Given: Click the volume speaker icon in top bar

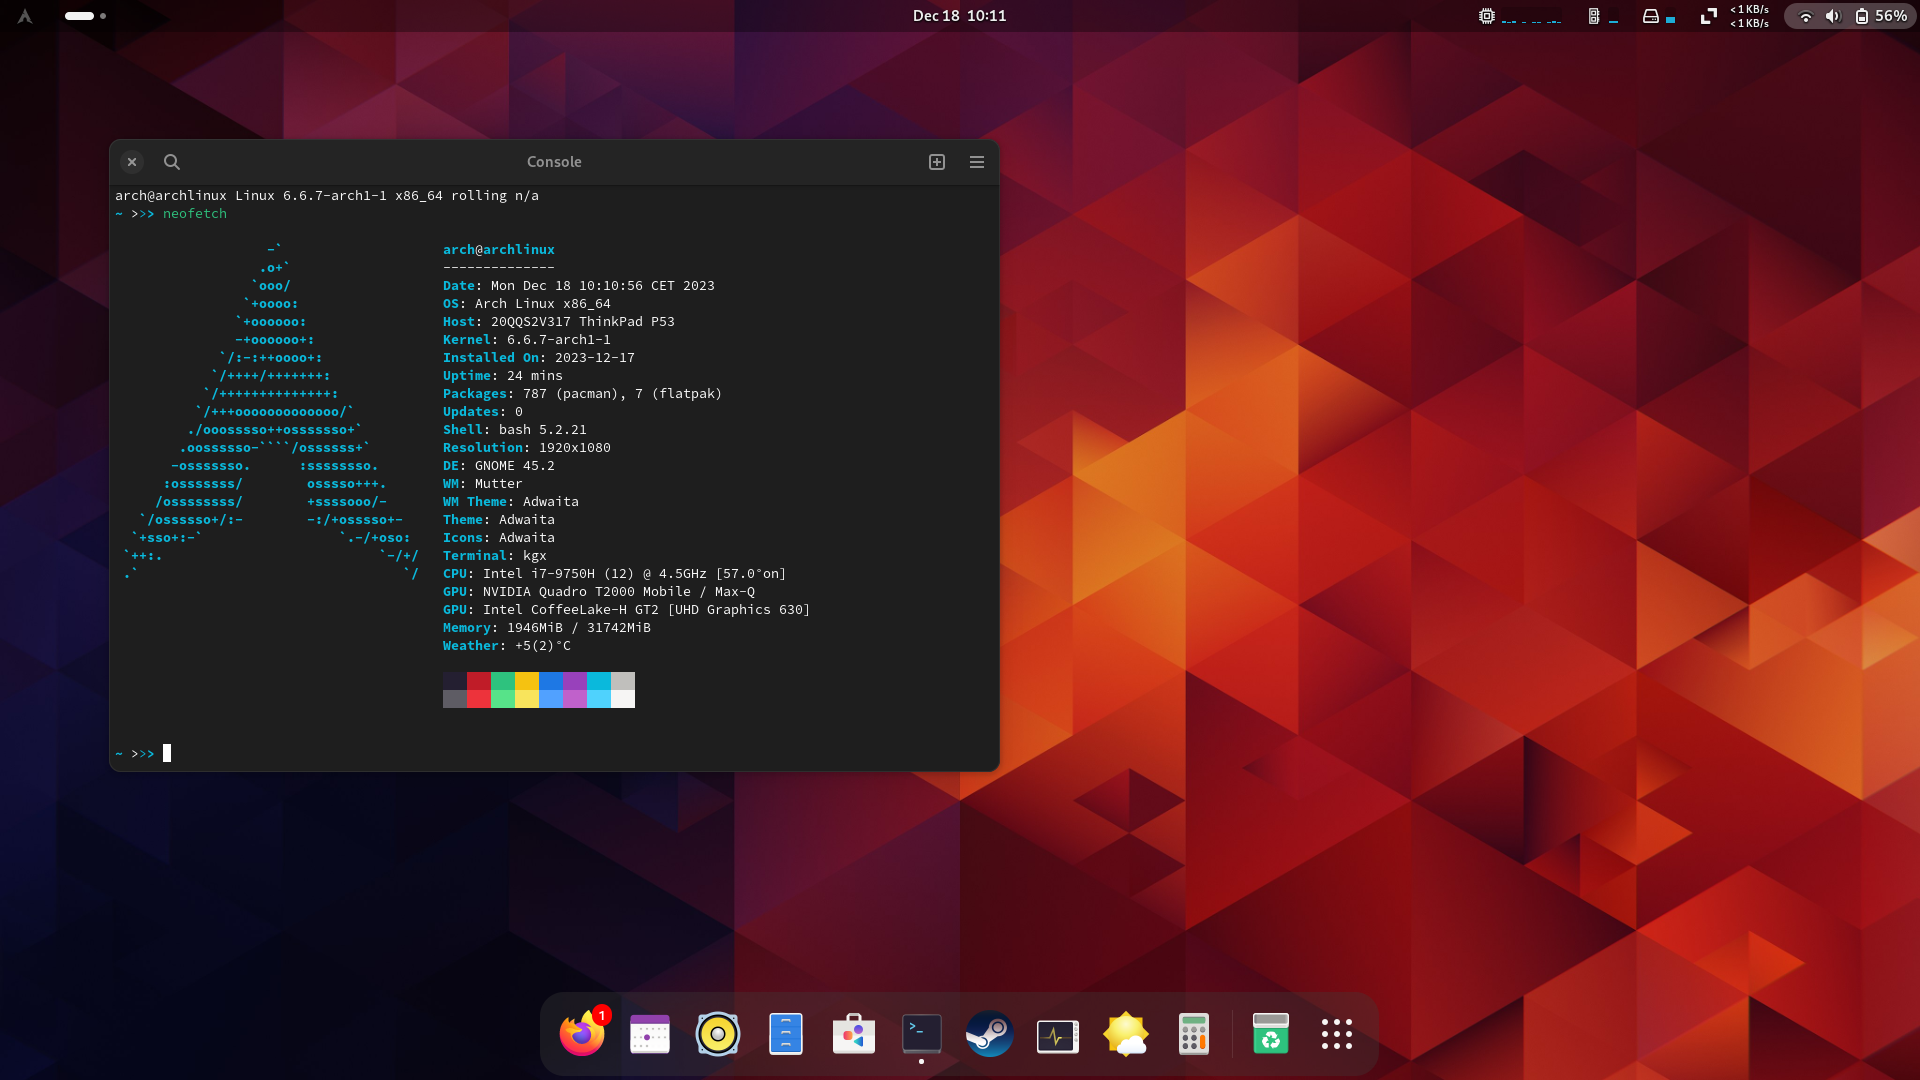Looking at the screenshot, I should 1833,16.
